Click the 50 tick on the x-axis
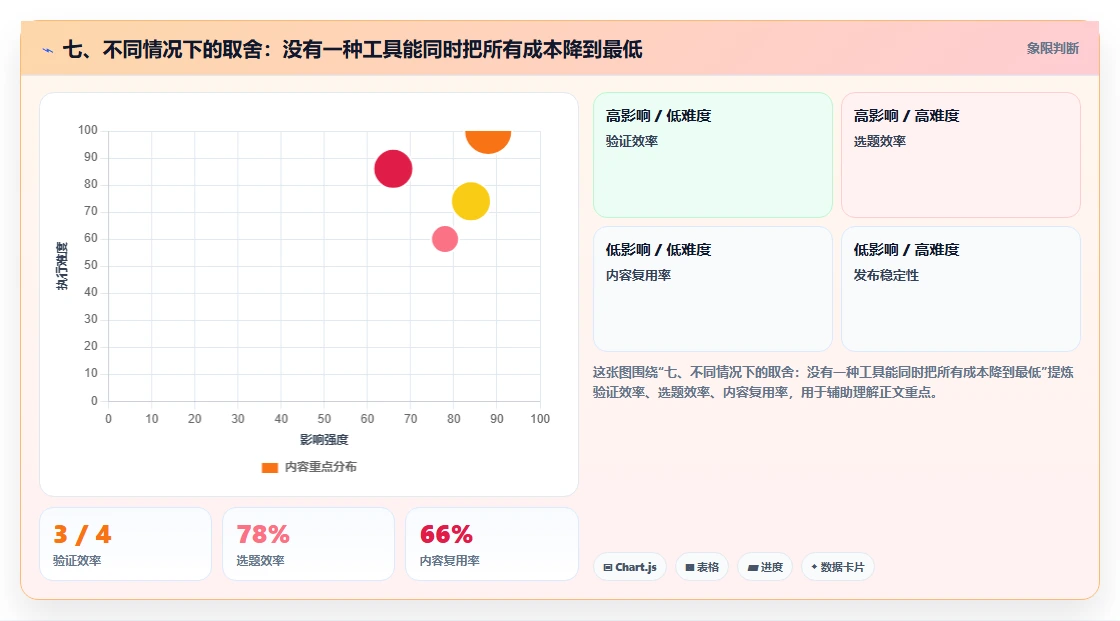Image resolution: width=1120 pixels, height=621 pixels. pos(324,419)
